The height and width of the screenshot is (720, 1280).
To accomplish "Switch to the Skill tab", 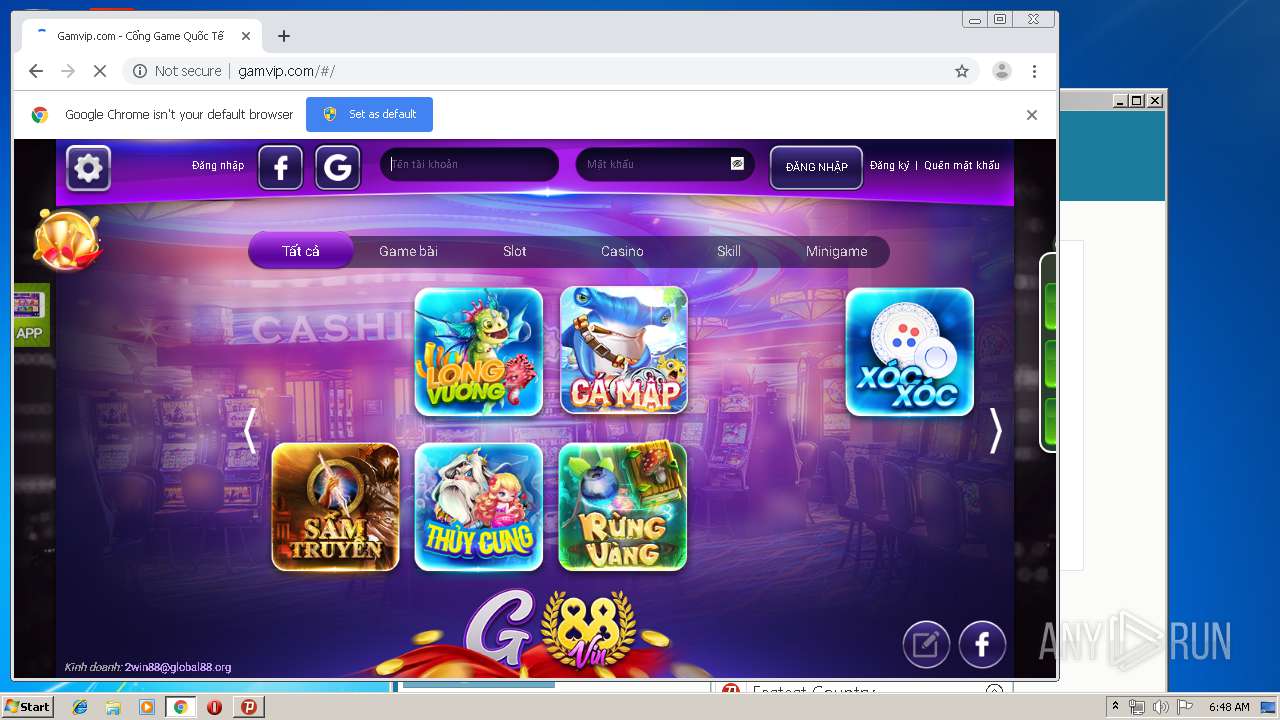I will pyautogui.click(x=729, y=251).
